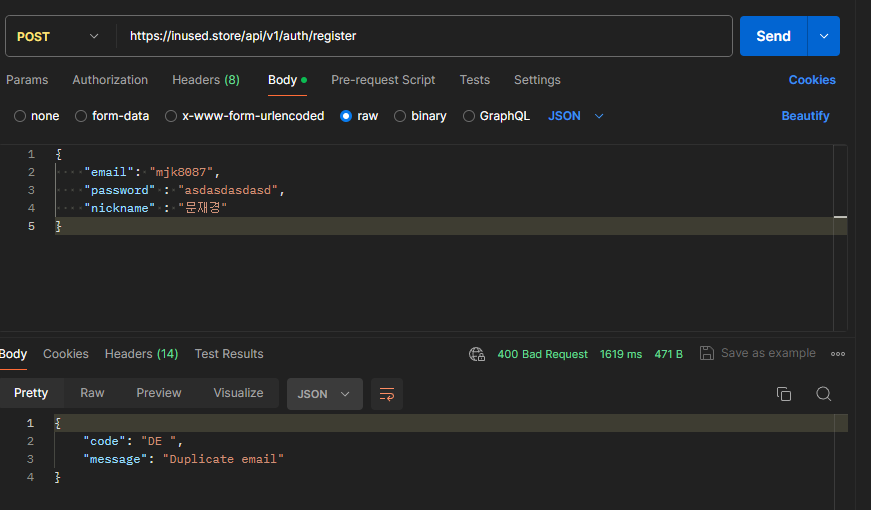Toggle word wrap in the response viewer

[x=387, y=394]
